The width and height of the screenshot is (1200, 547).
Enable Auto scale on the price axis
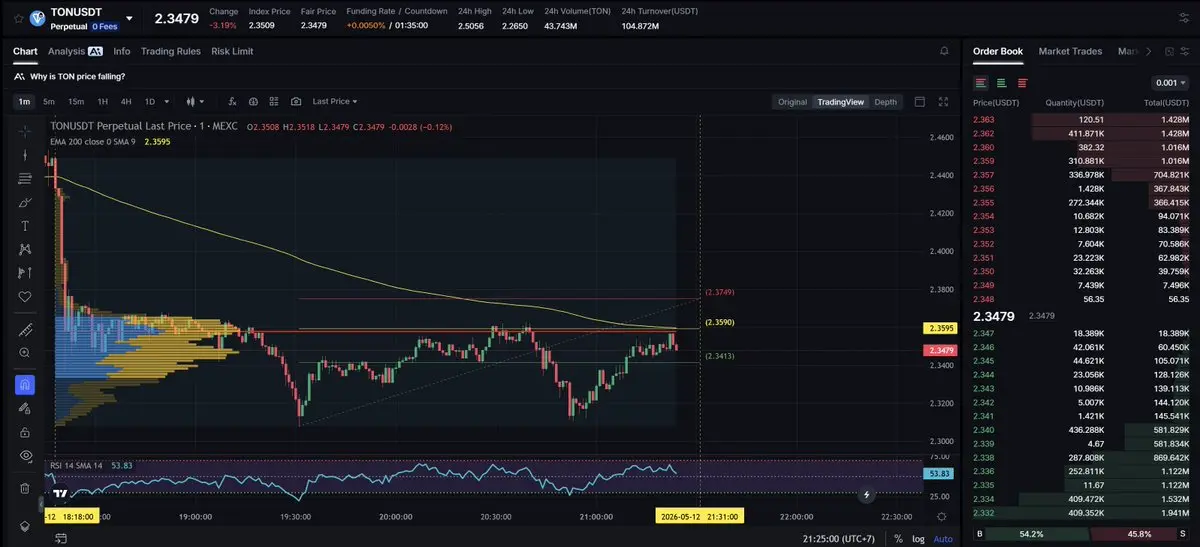point(943,538)
